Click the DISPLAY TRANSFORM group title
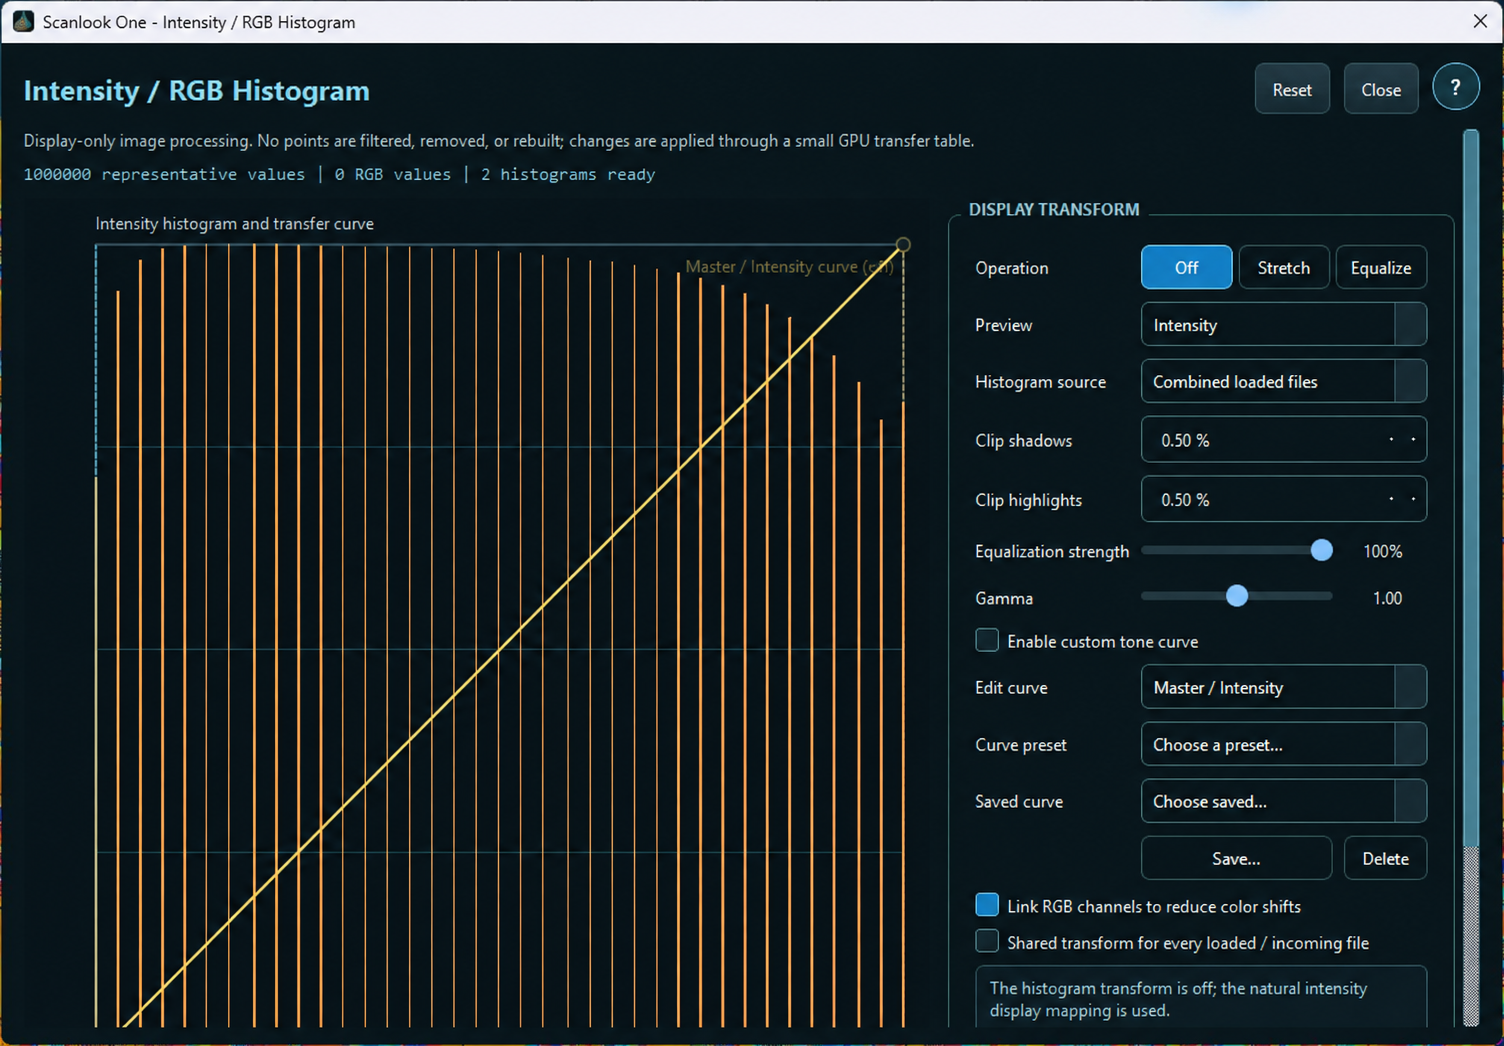Image resolution: width=1504 pixels, height=1046 pixels. (x=1054, y=209)
